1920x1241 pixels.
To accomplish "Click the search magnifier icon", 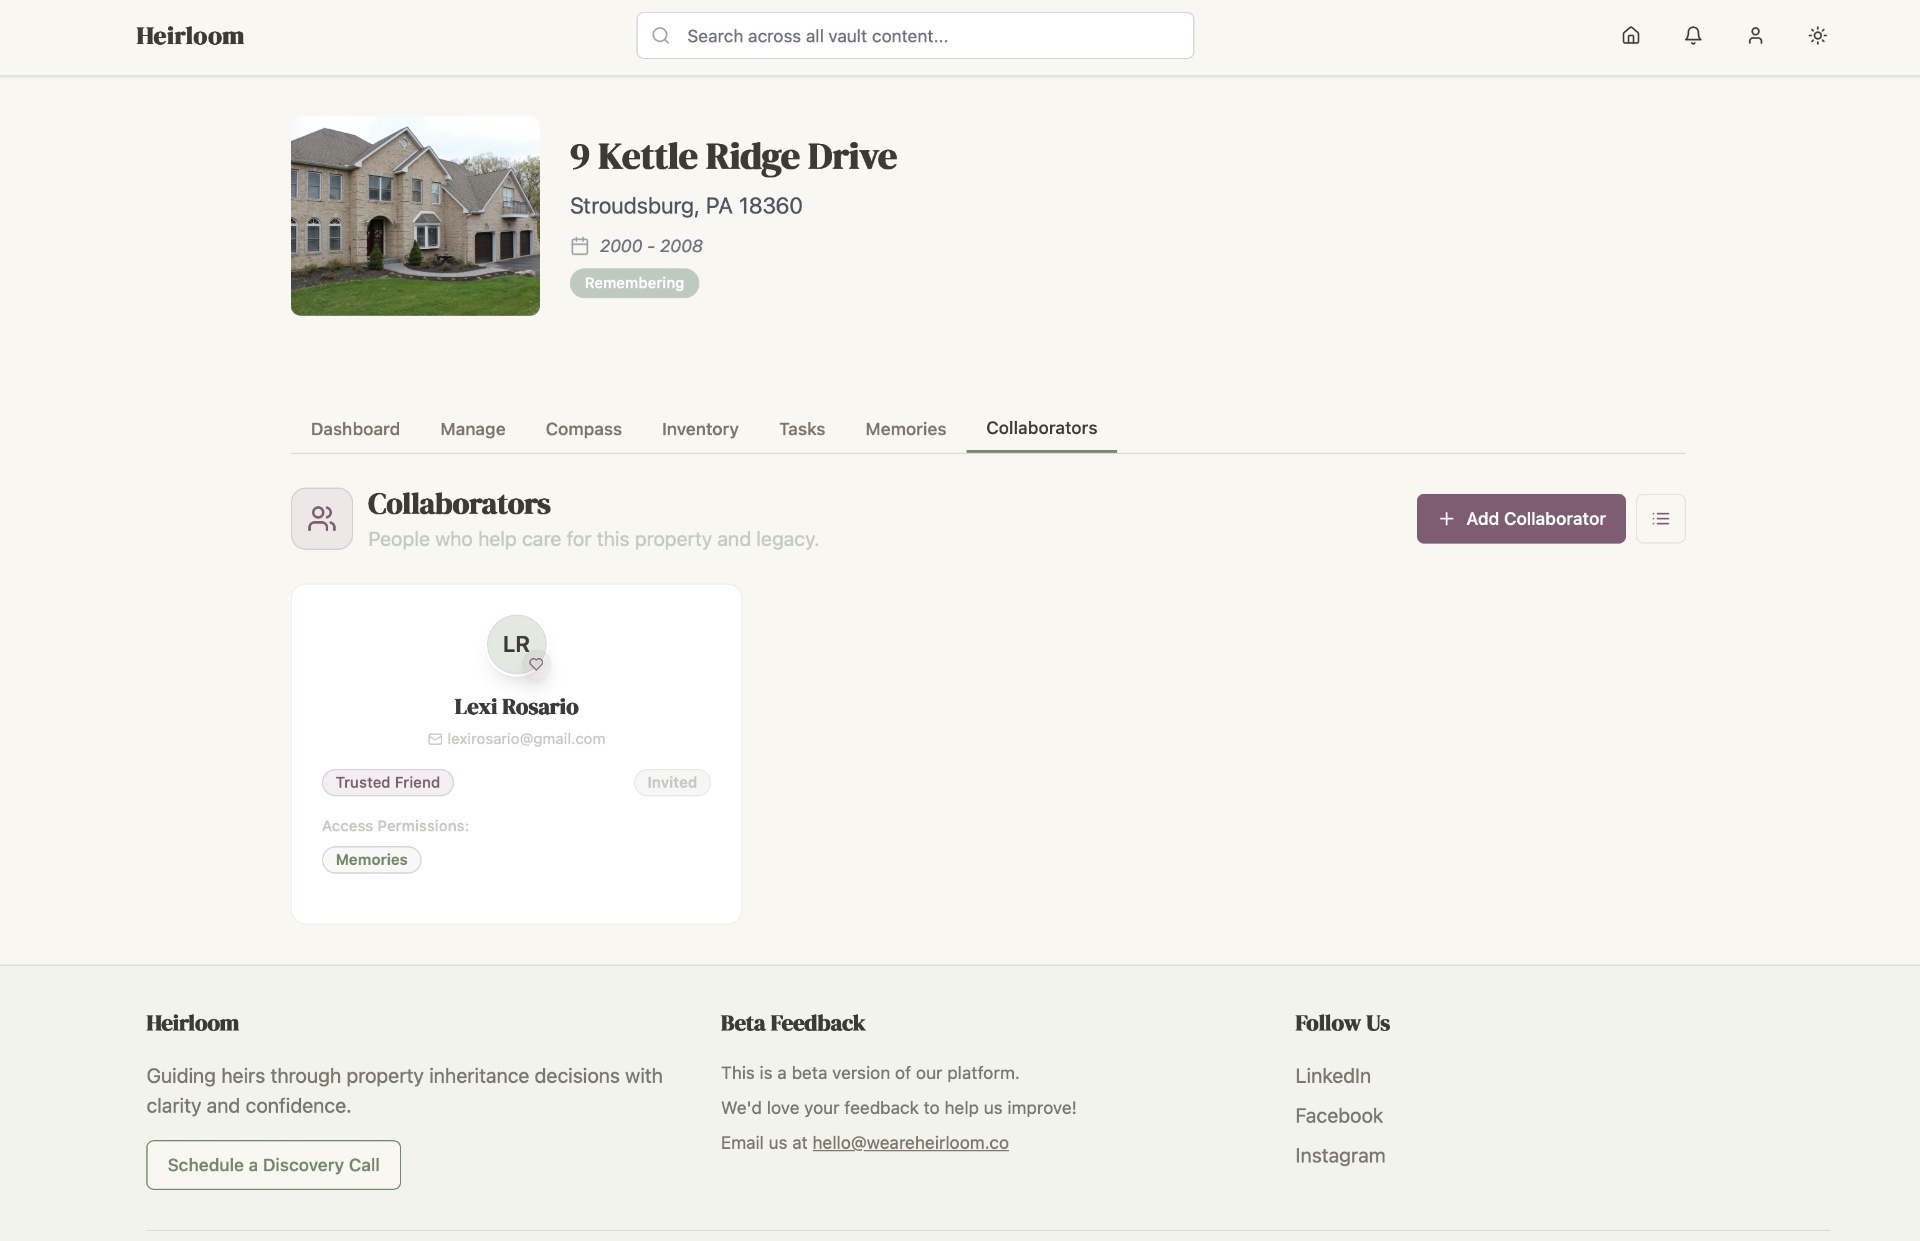I will pos(661,36).
